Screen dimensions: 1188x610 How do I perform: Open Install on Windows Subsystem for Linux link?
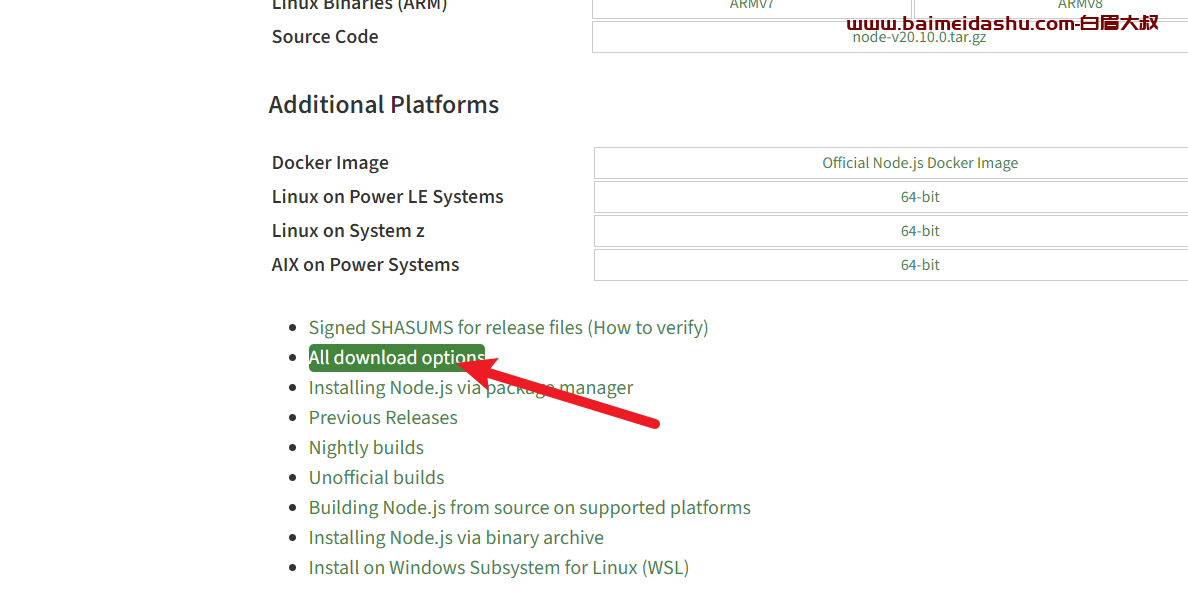pyautogui.click(x=499, y=568)
